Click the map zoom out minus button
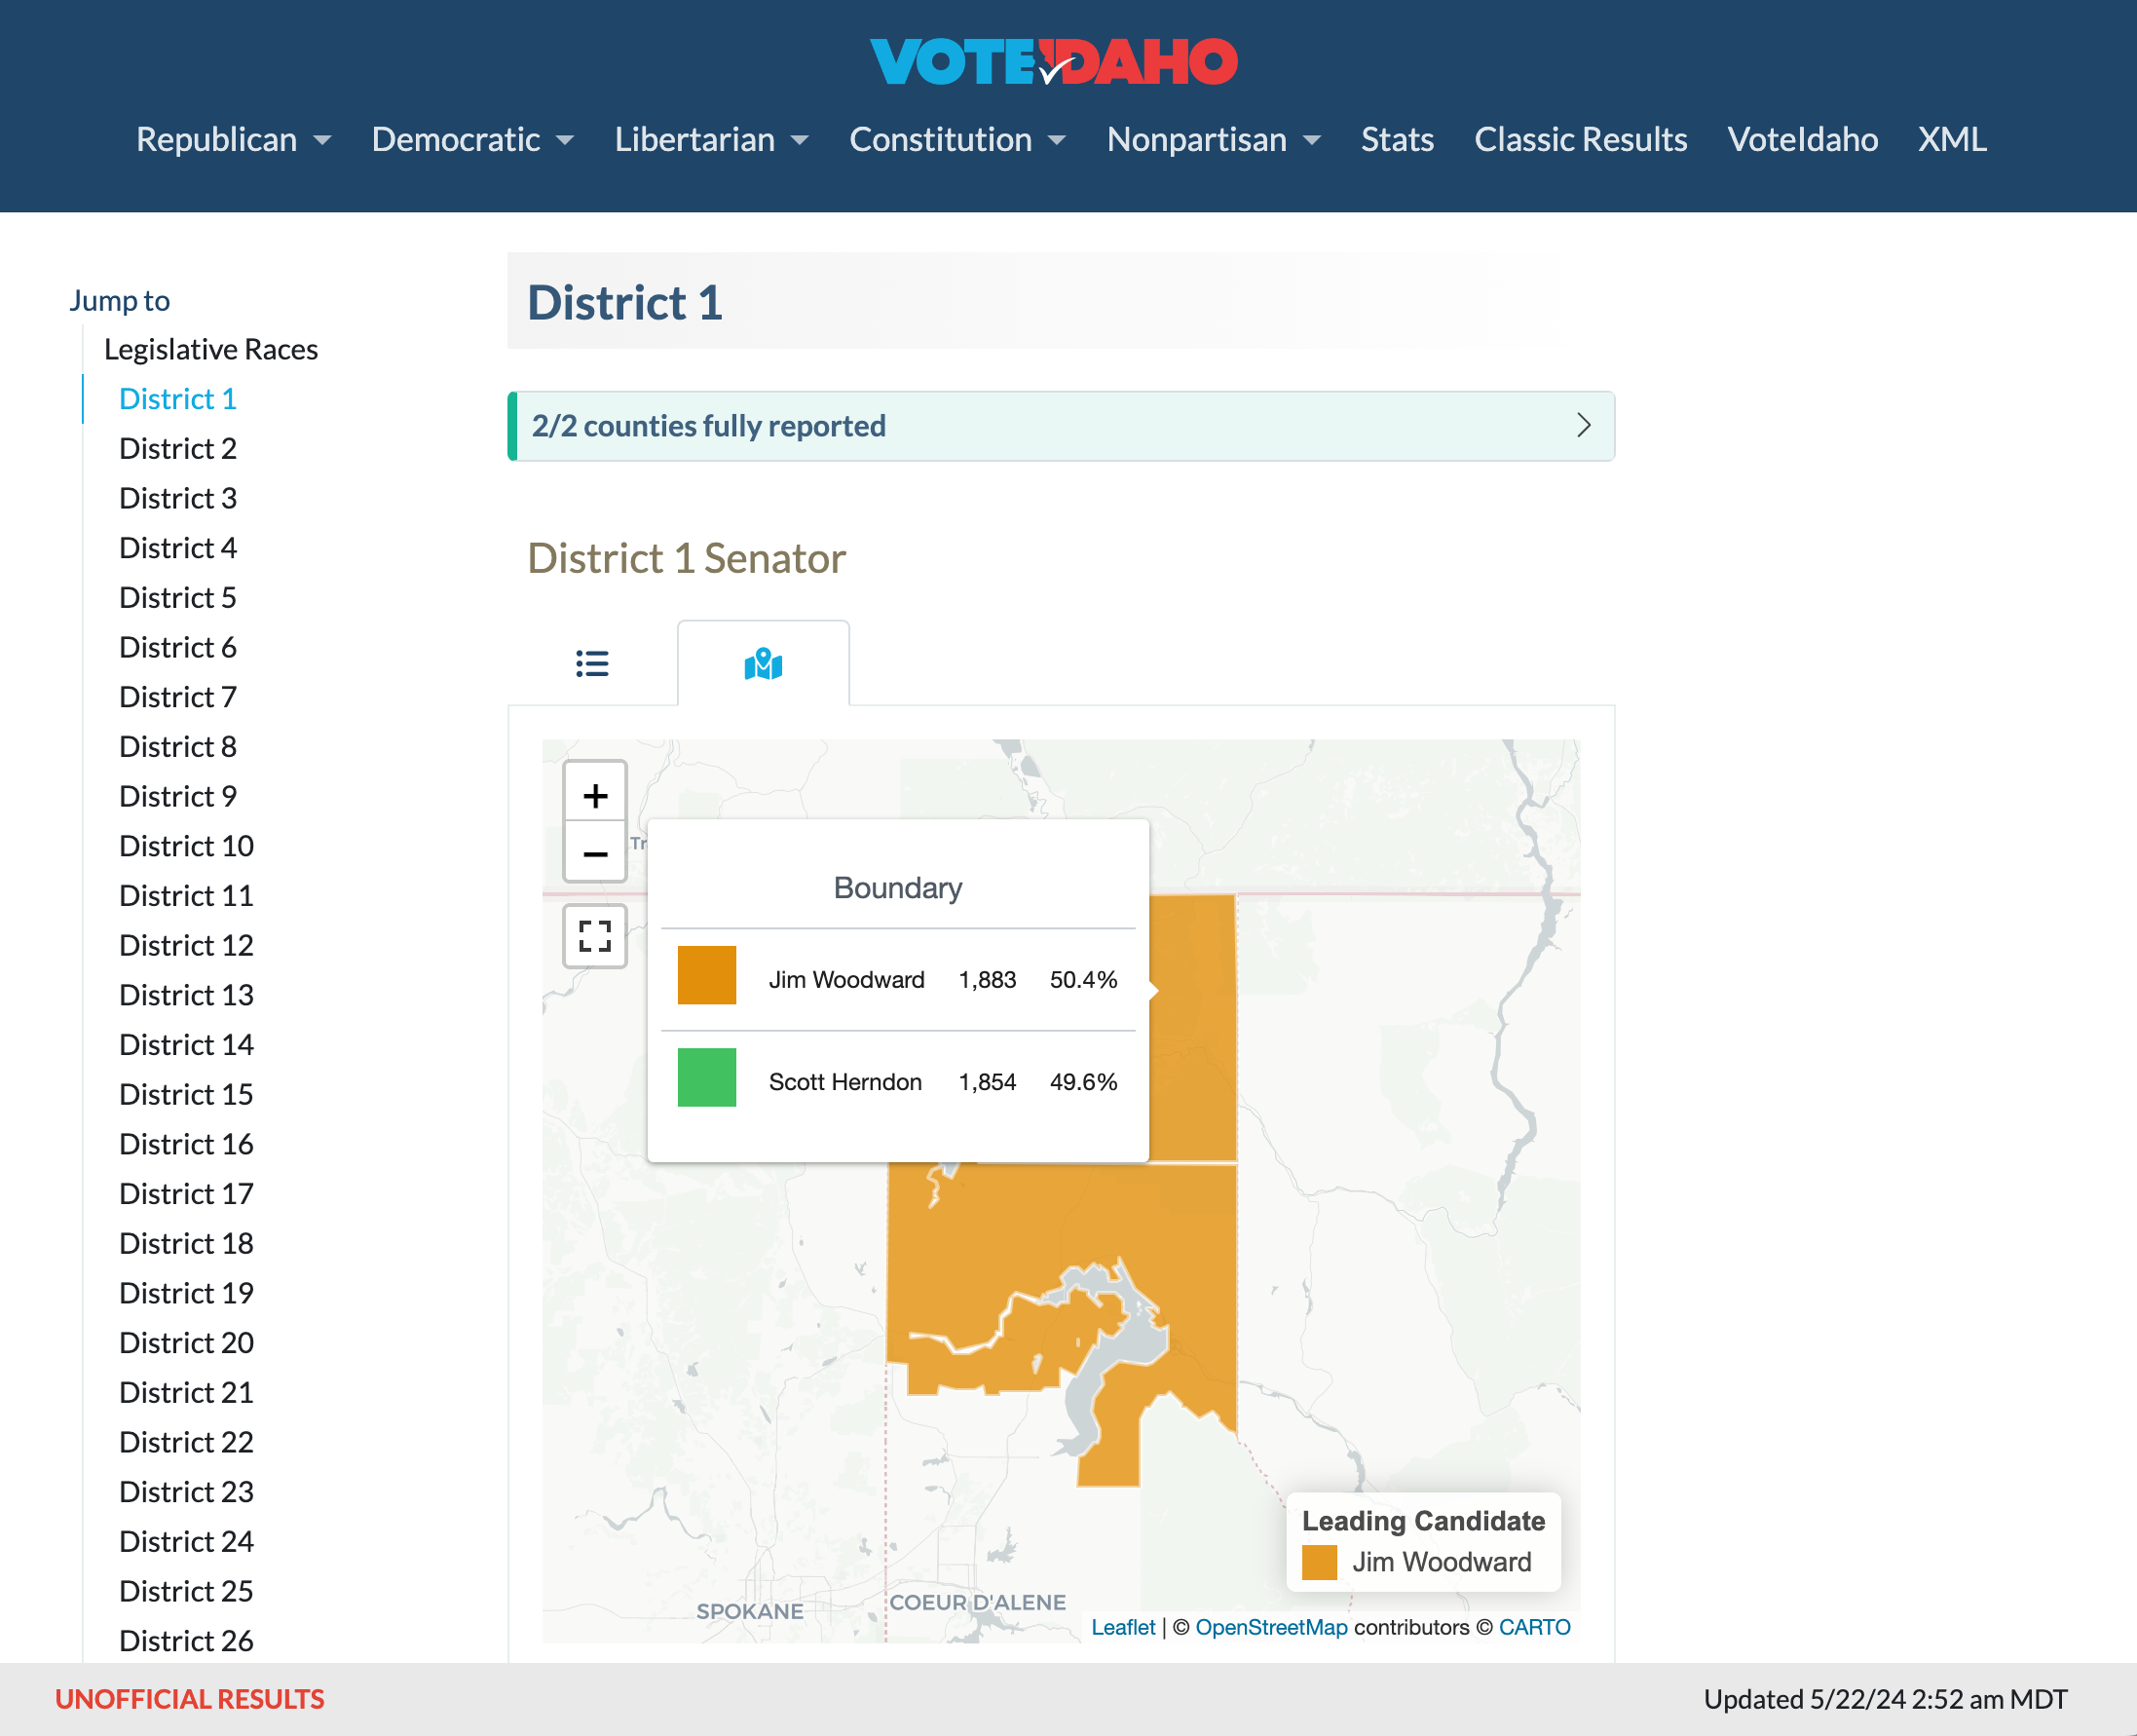This screenshot has width=2137, height=1736. (x=595, y=853)
